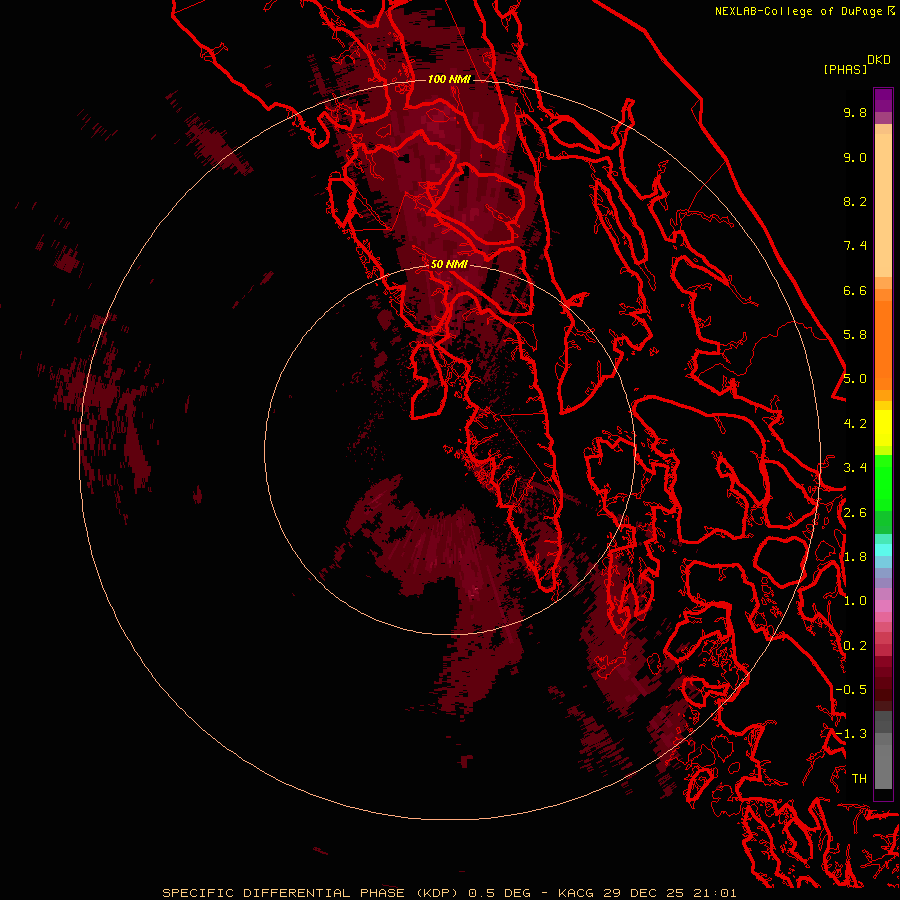Select the 5.0 legend value
This screenshot has width=900, height=900.
[855, 379]
